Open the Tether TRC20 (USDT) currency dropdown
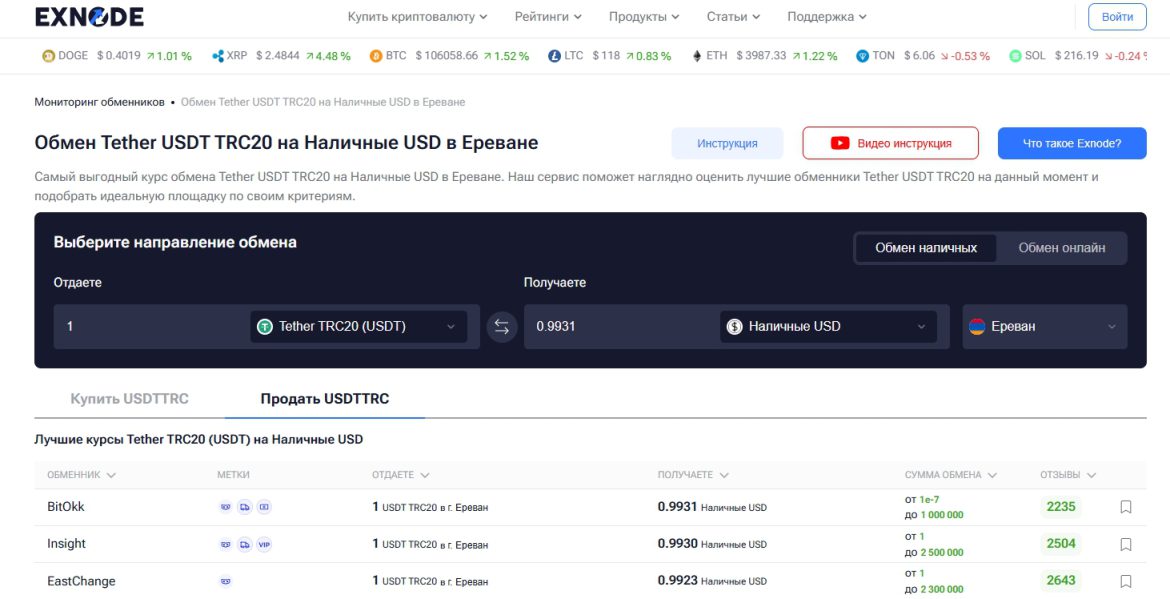The image size is (1170, 599). (358, 327)
